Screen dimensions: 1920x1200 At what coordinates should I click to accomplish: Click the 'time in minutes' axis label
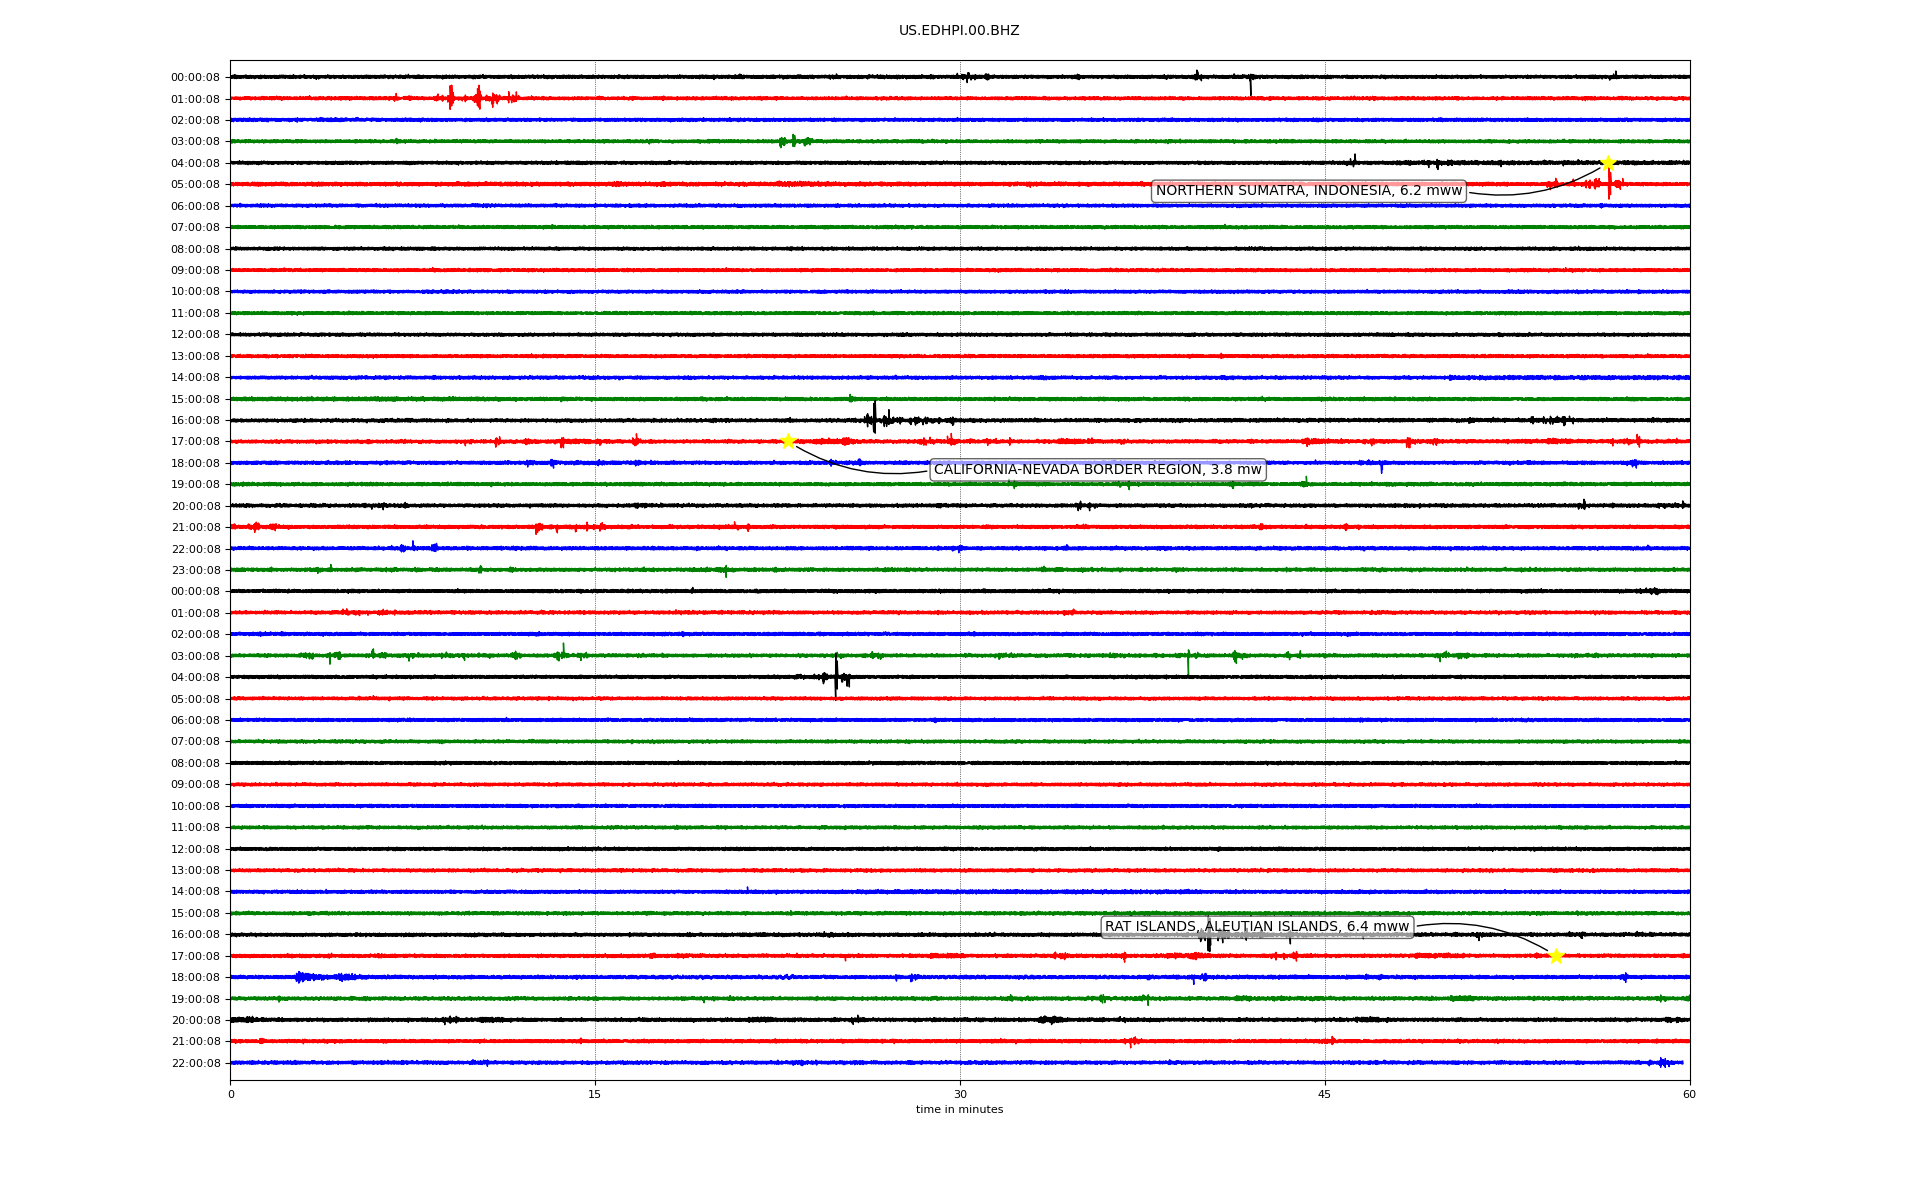958,1109
